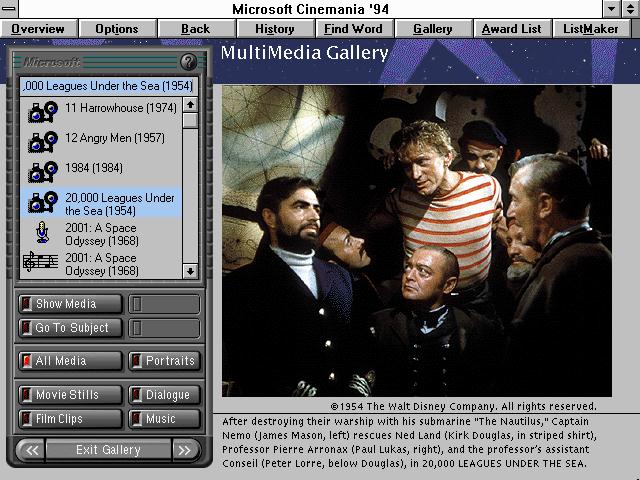Open the Options menu
The image size is (640, 480).
pyautogui.click(x=118, y=29)
